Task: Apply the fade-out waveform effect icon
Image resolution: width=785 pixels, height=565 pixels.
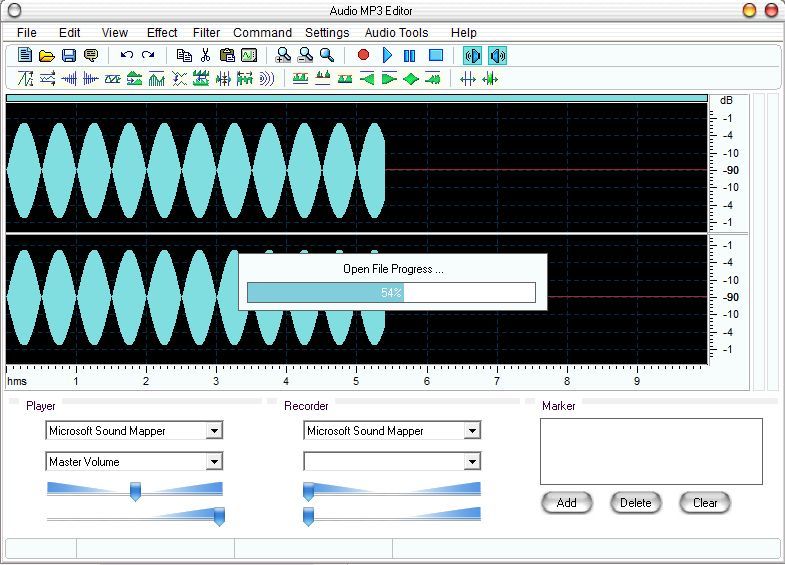Action: pos(91,79)
